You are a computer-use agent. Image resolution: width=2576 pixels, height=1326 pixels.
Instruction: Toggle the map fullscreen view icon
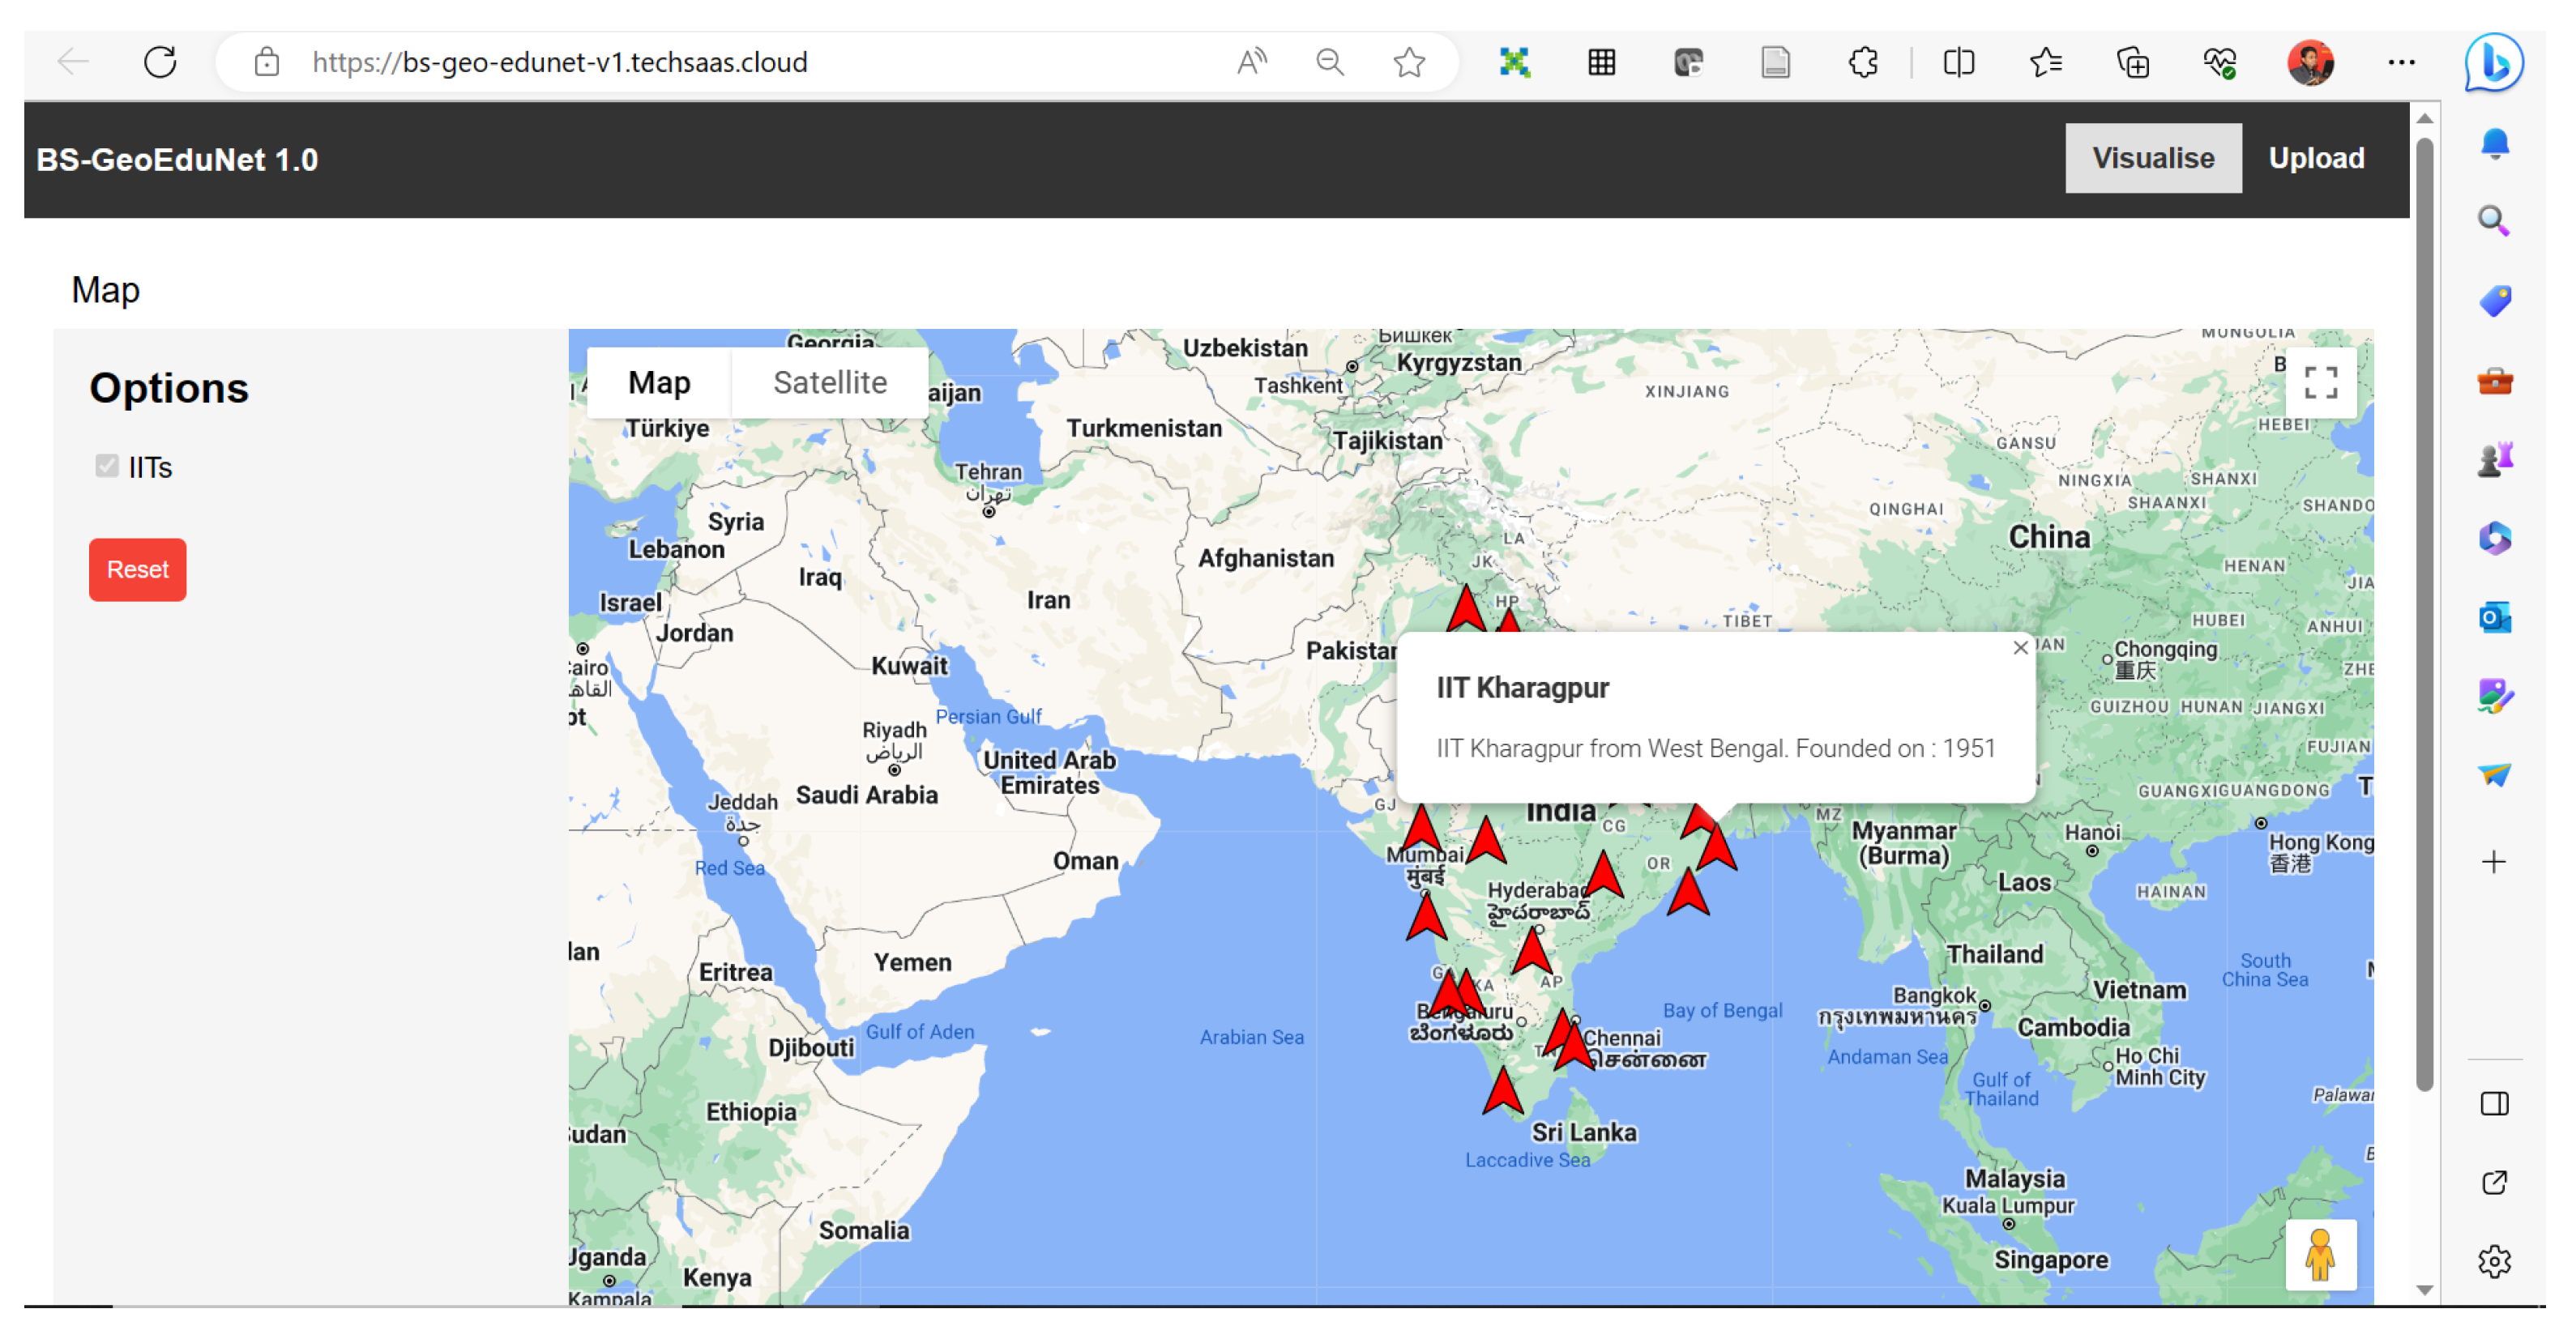(2320, 383)
